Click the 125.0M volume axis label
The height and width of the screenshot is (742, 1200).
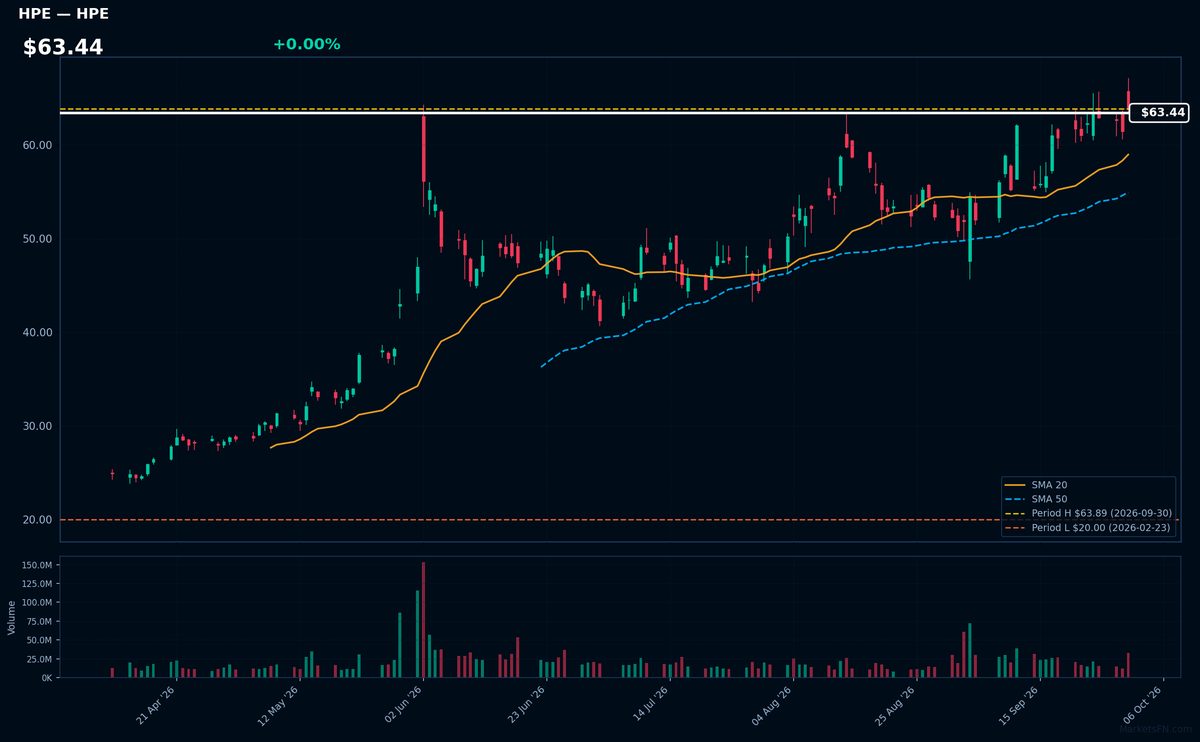[38, 584]
